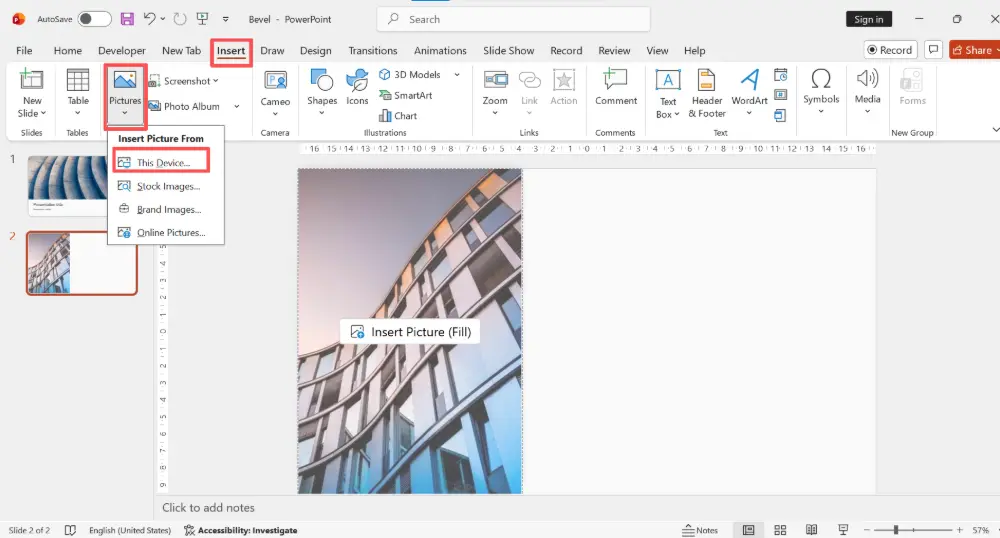Open the Zoom insert tool
Image resolution: width=1000 pixels, height=538 pixels.
(x=495, y=94)
